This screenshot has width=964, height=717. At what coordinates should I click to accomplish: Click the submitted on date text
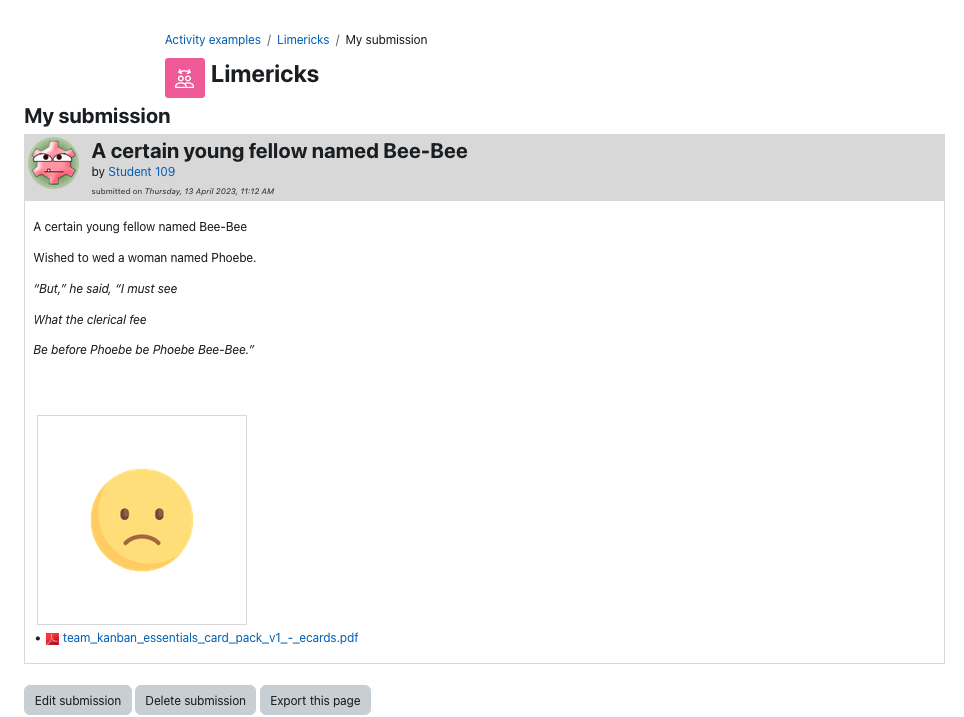[183, 191]
